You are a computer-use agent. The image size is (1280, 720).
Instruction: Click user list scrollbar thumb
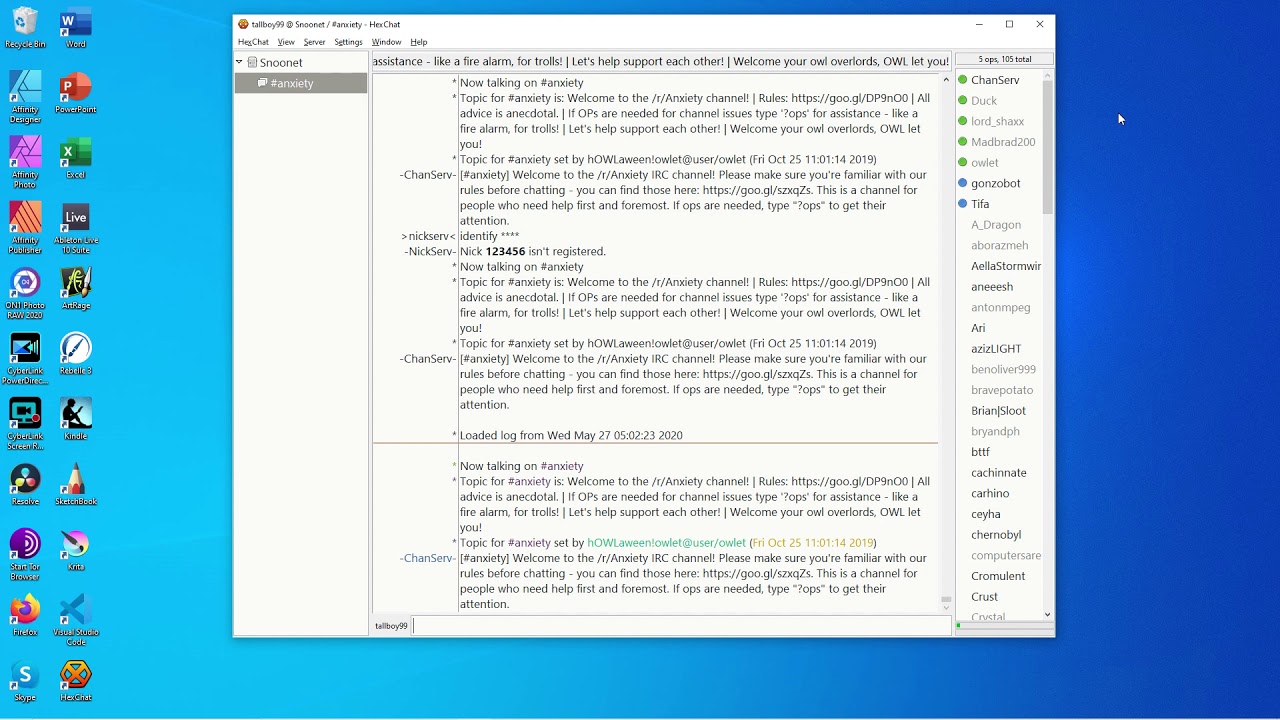click(1047, 147)
